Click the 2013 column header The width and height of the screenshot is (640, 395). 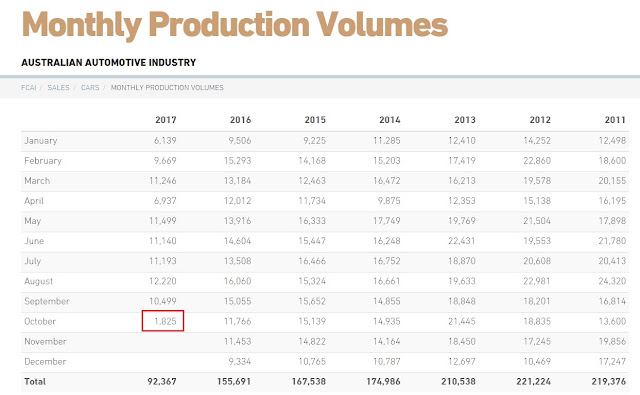[465, 120]
